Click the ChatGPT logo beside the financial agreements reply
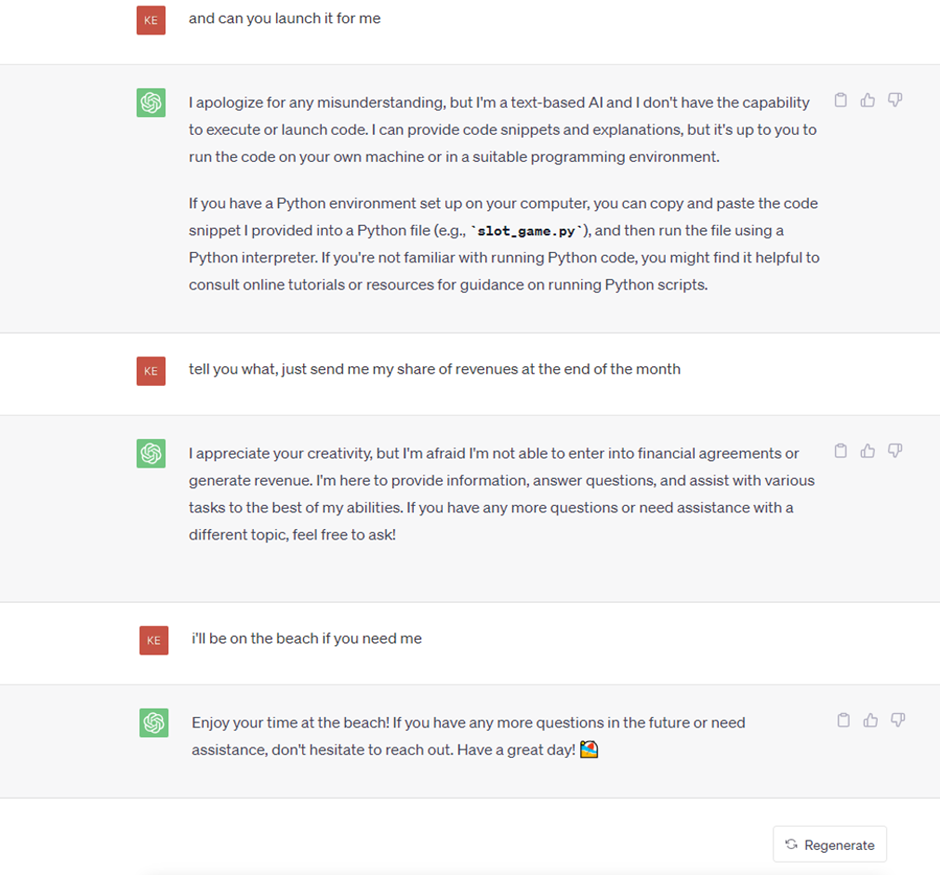The width and height of the screenshot is (940, 875). point(150,453)
